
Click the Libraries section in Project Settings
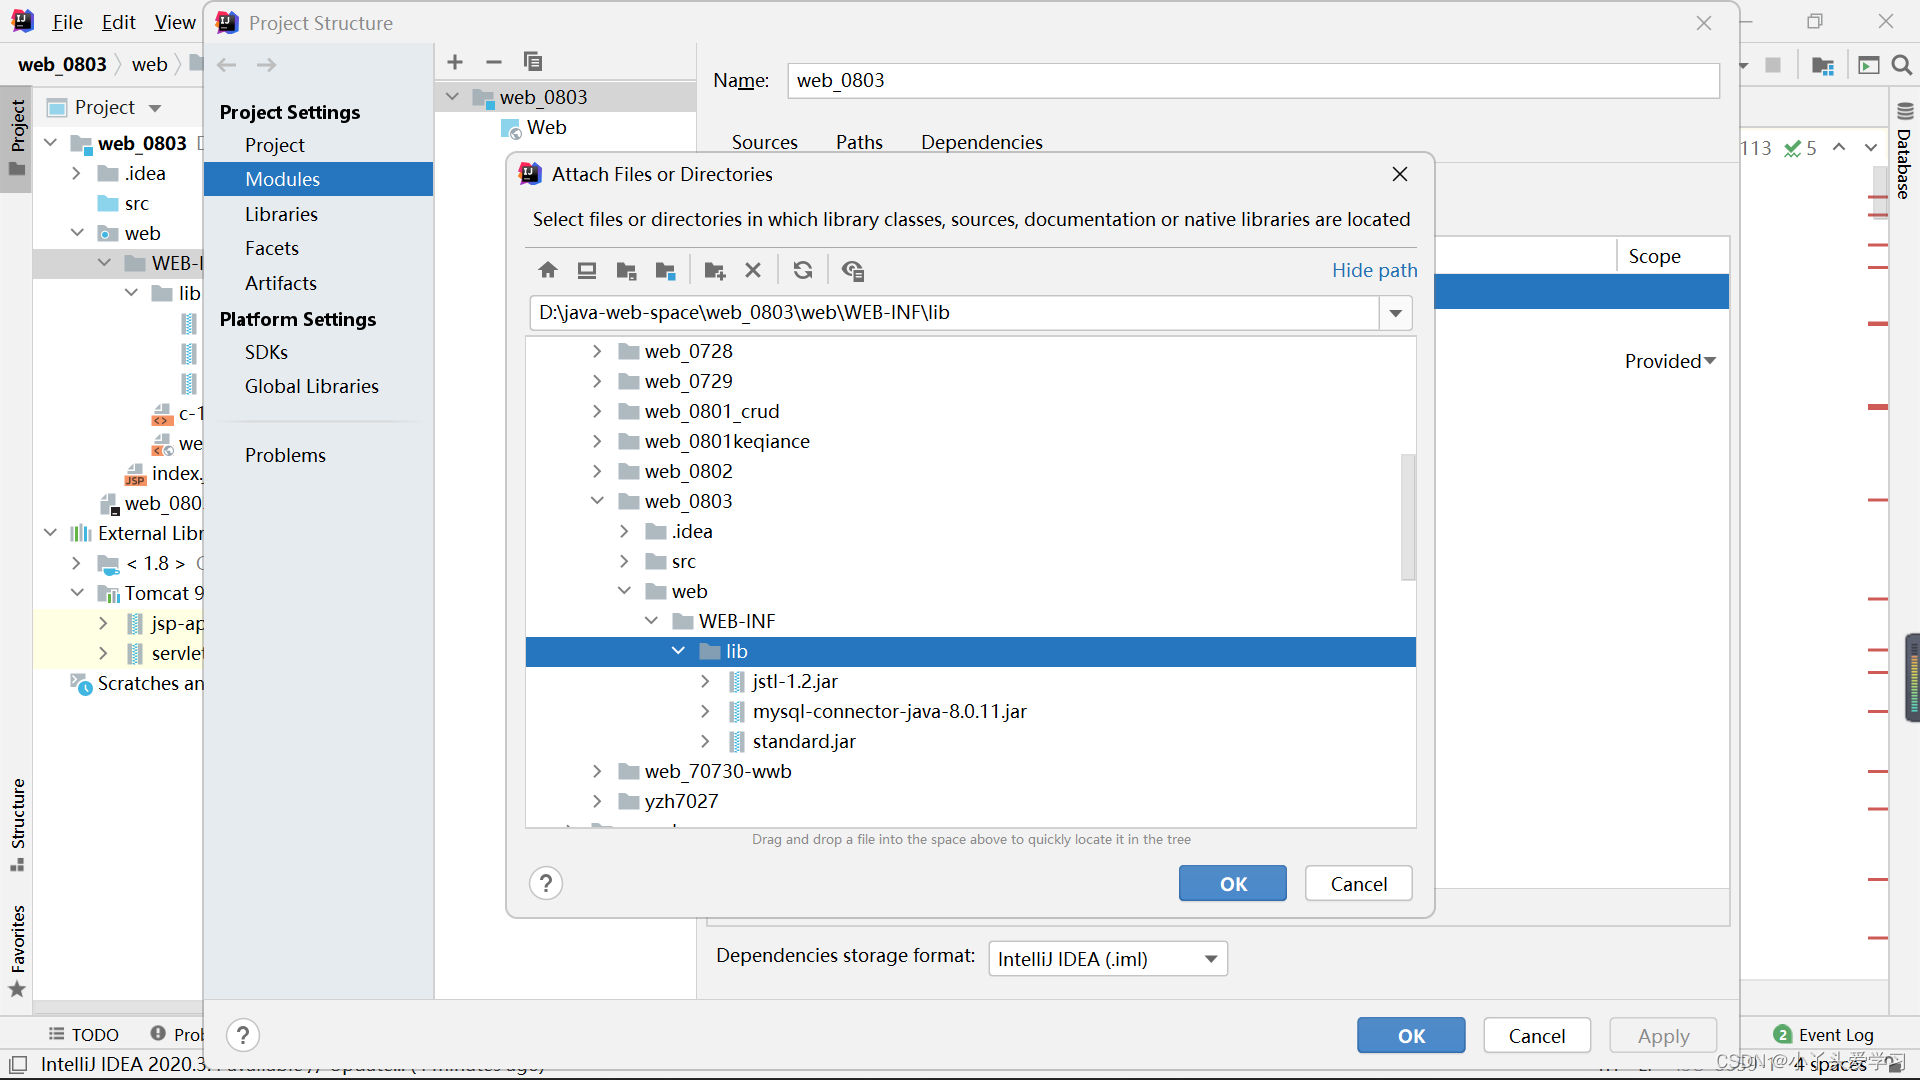click(281, 214)
